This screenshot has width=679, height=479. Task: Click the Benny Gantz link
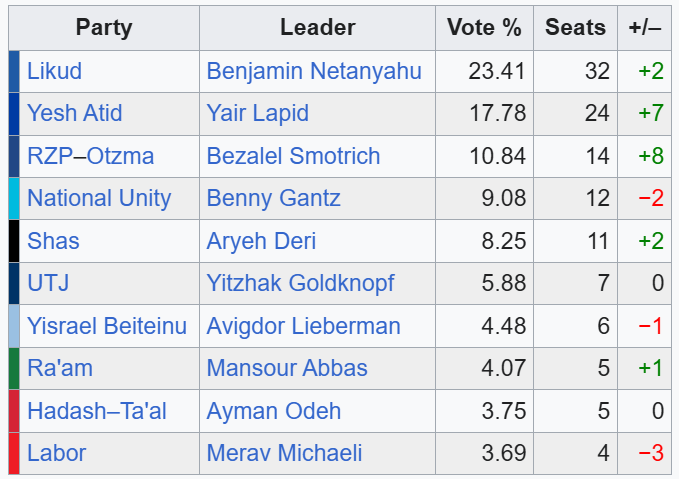[273, 198]
